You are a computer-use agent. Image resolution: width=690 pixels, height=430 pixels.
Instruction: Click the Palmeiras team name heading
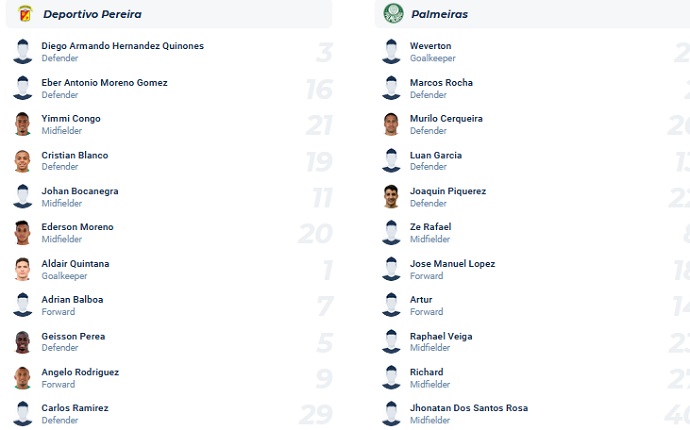439,14
